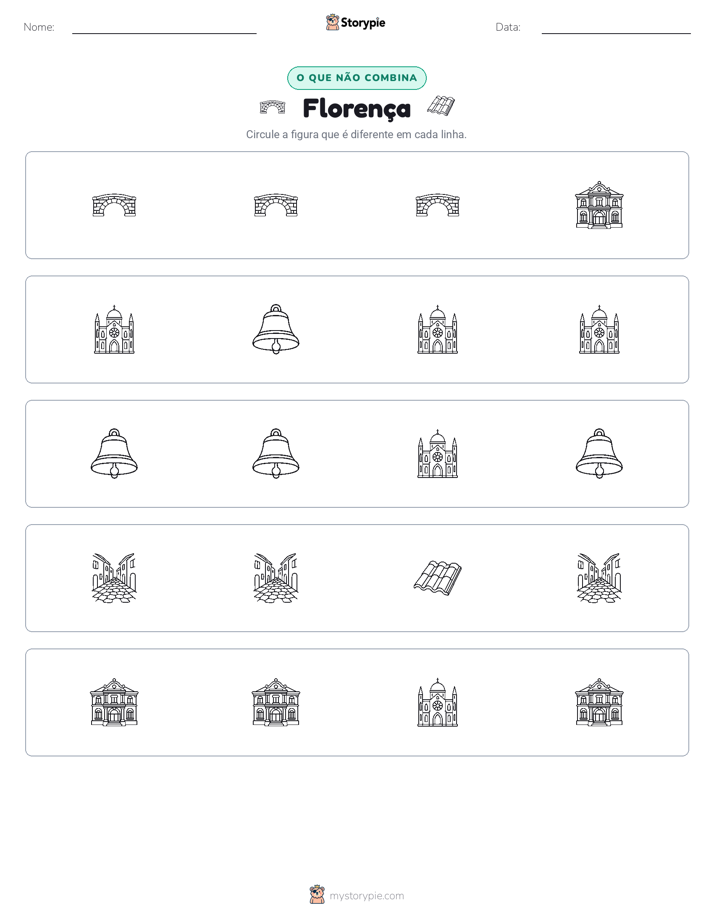Select the first stone bridge icon
This screenshot has width=714, height=924.
[x=114, y=206]
